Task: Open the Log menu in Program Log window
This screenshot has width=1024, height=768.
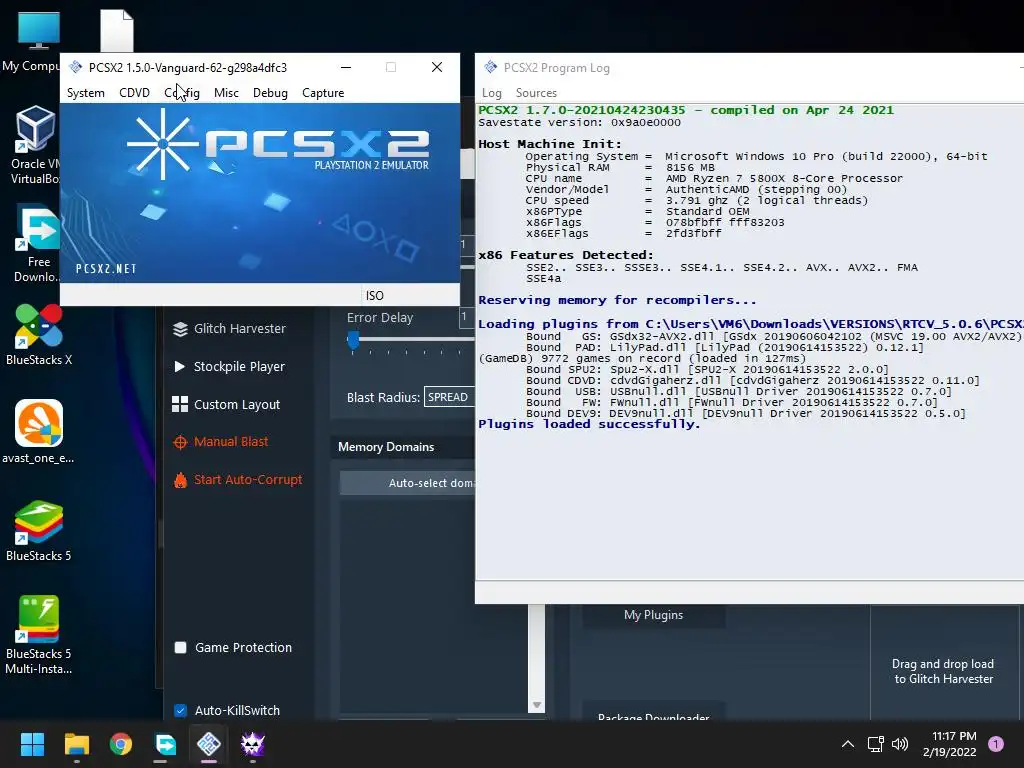Action: pos(492,93)
